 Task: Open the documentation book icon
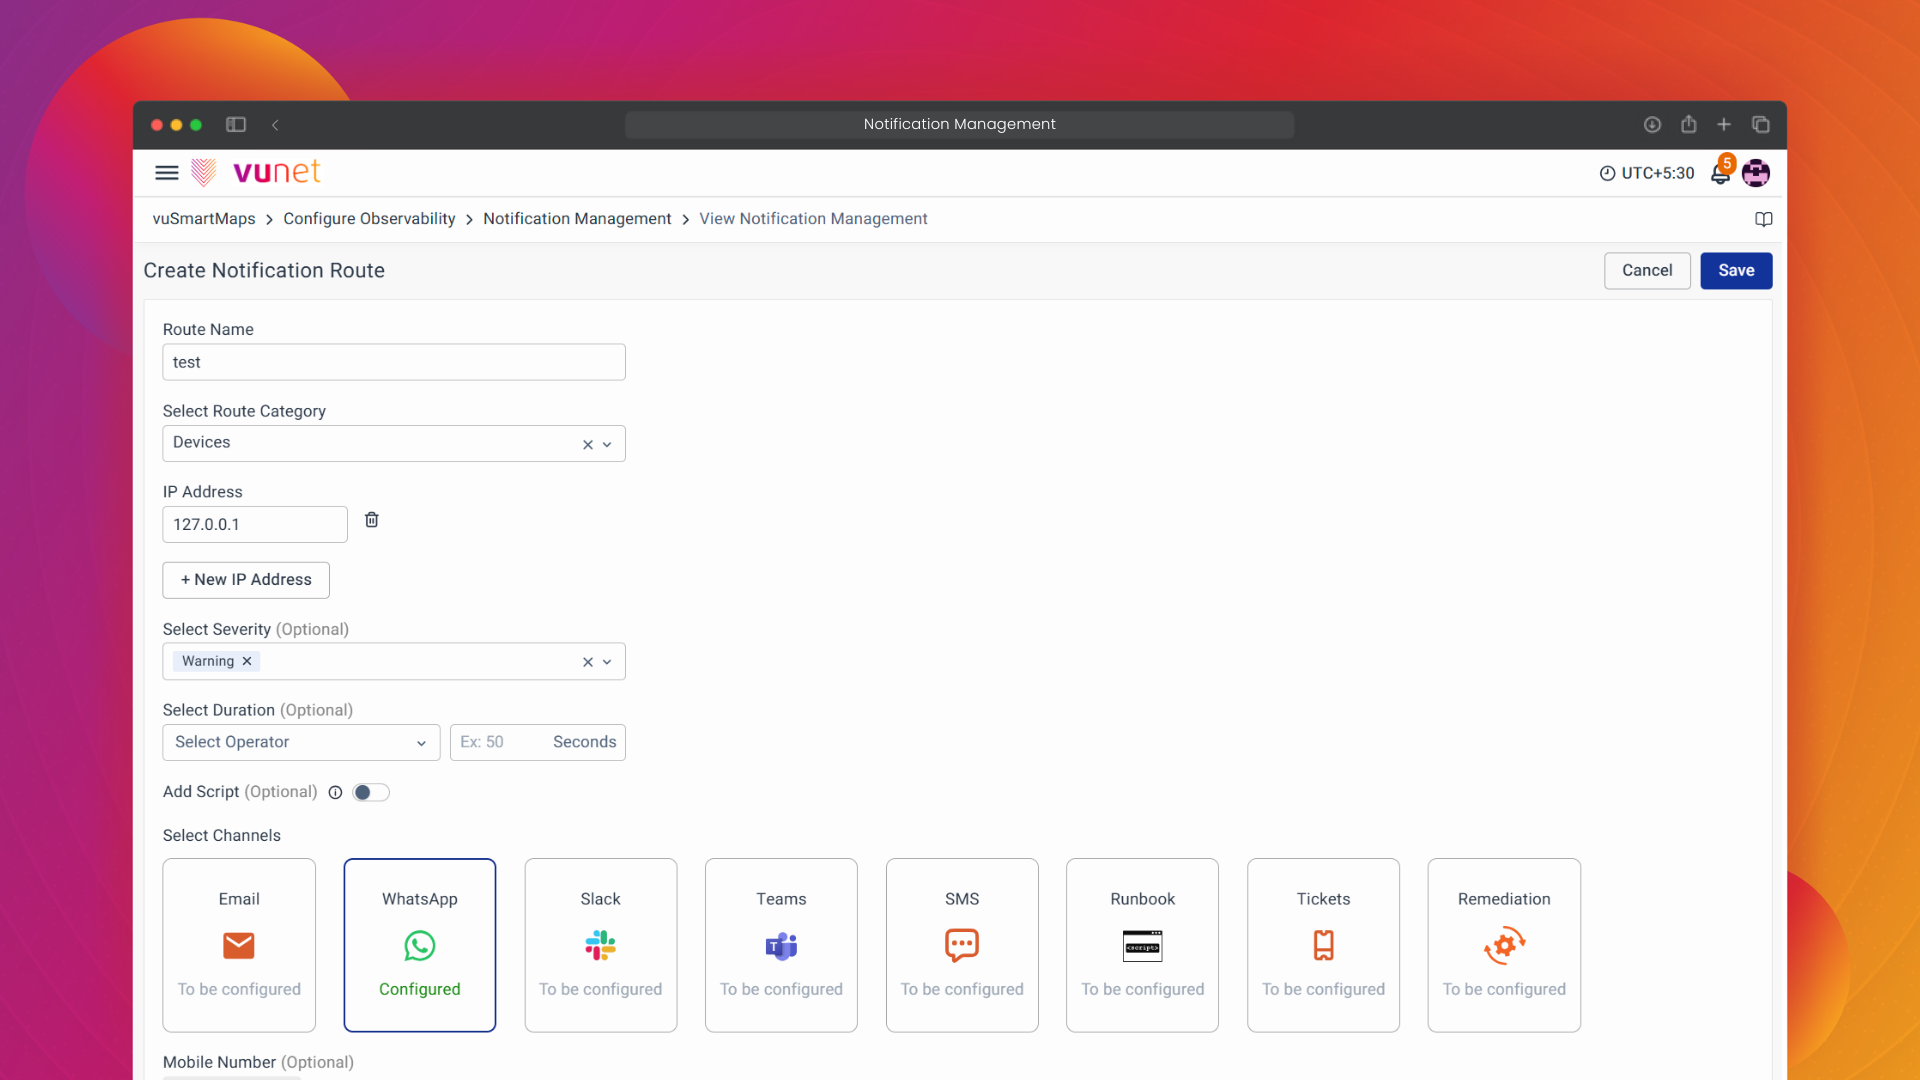(1764, 219)
